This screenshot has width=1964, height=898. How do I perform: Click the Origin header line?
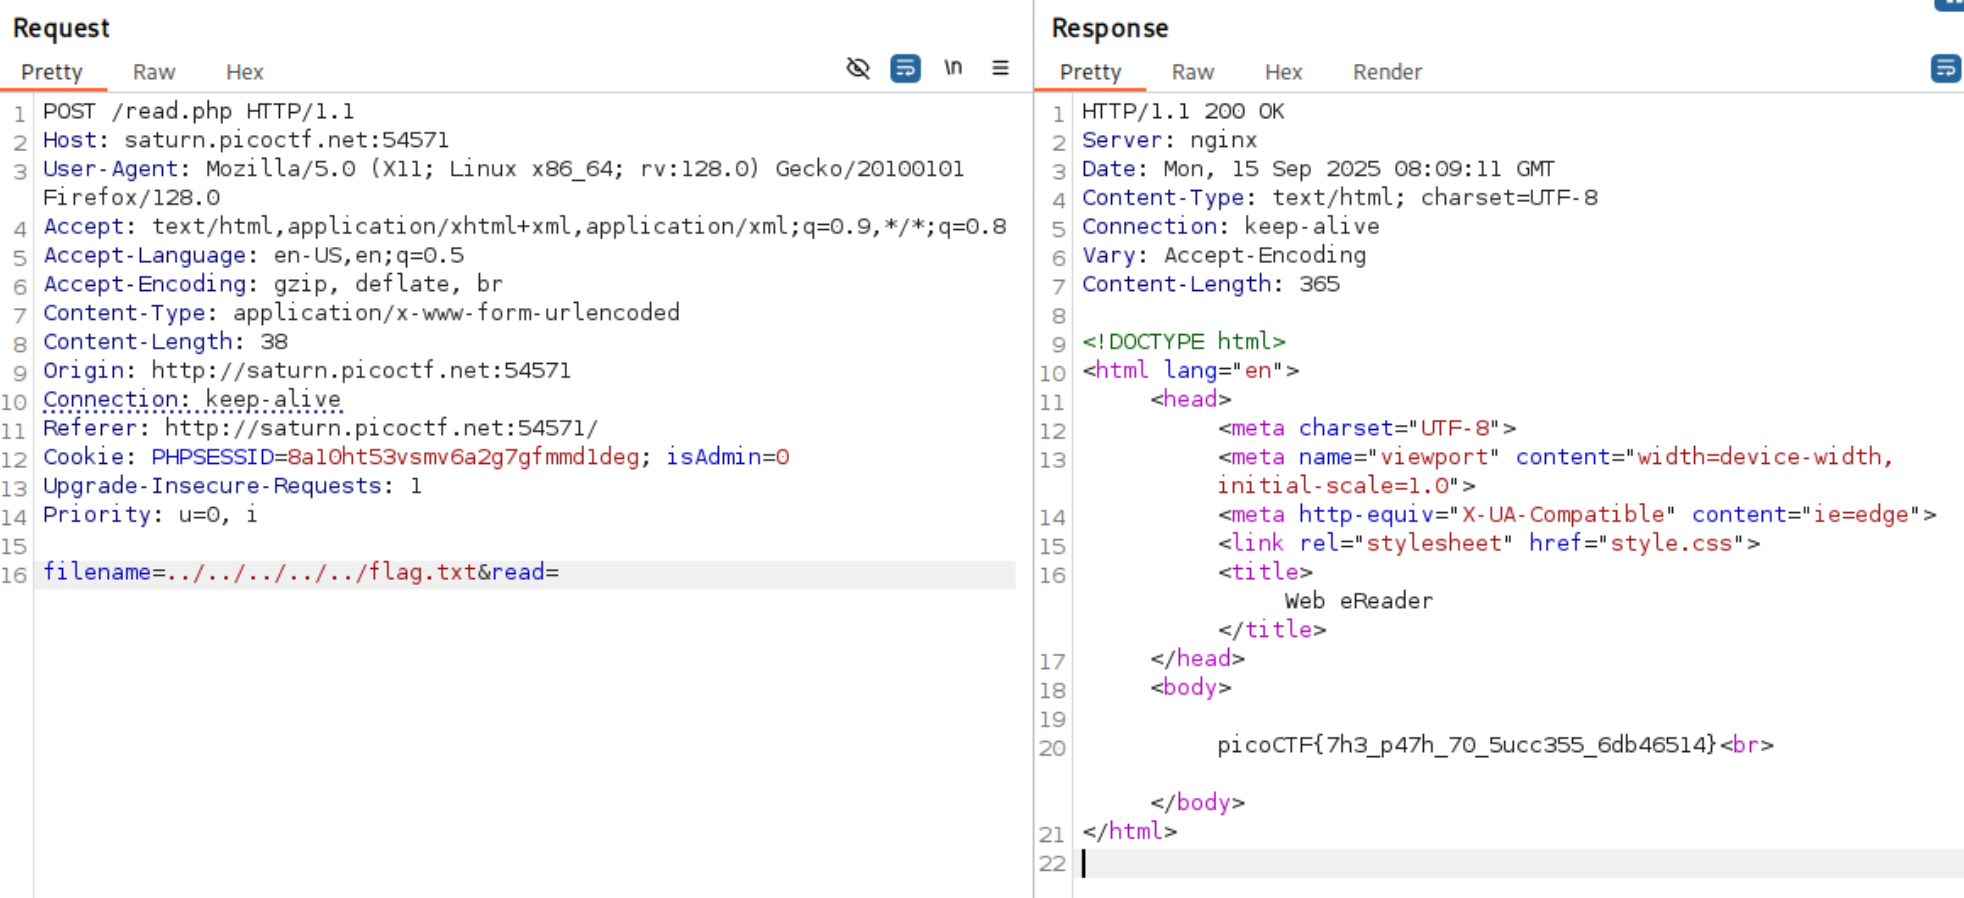[307, 371]
